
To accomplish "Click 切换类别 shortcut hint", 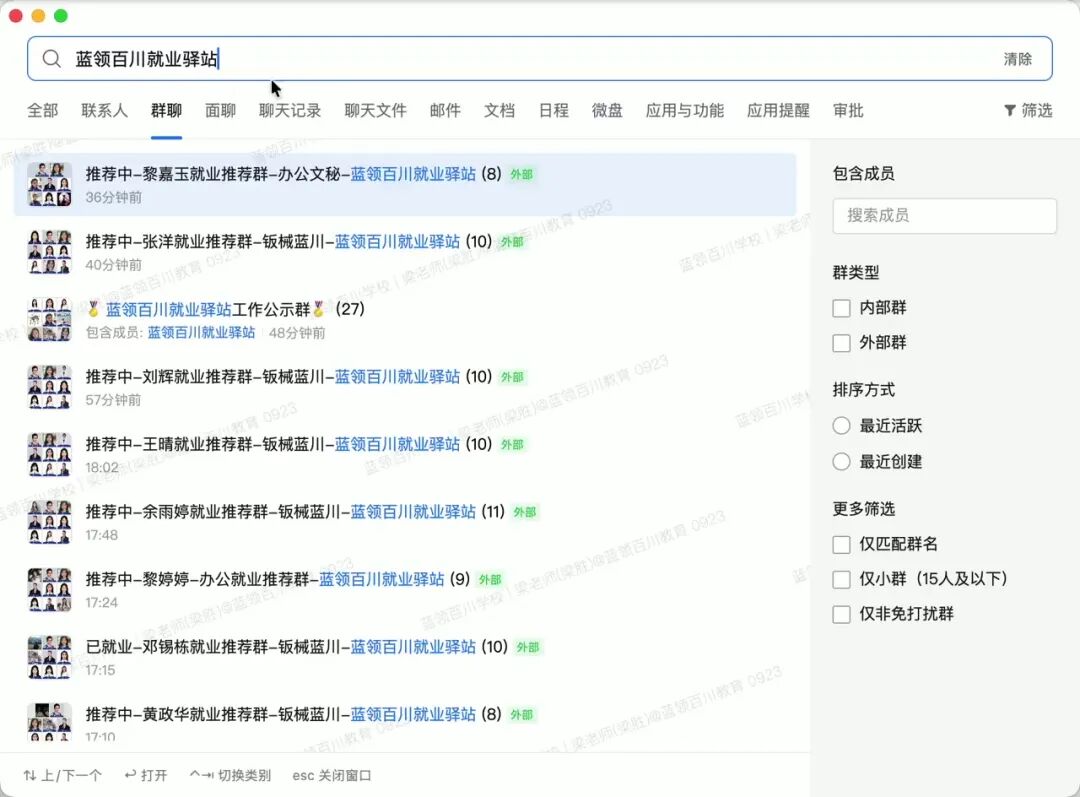I will click(x=230, y=776).
